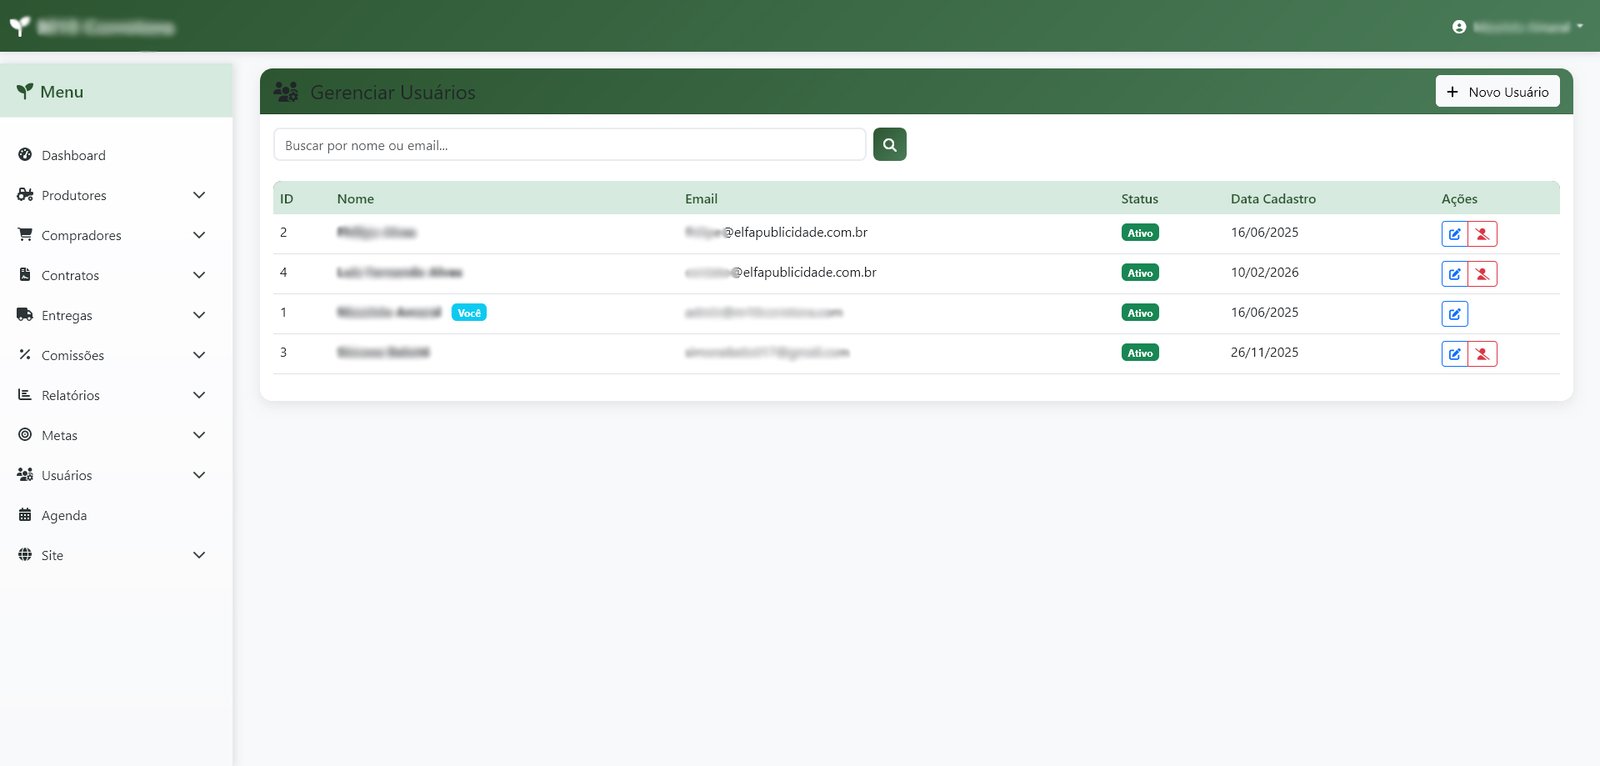Click the user avatar icon top right
The width and height of the screenshot is (1600, 766).
pos(1459,27)
